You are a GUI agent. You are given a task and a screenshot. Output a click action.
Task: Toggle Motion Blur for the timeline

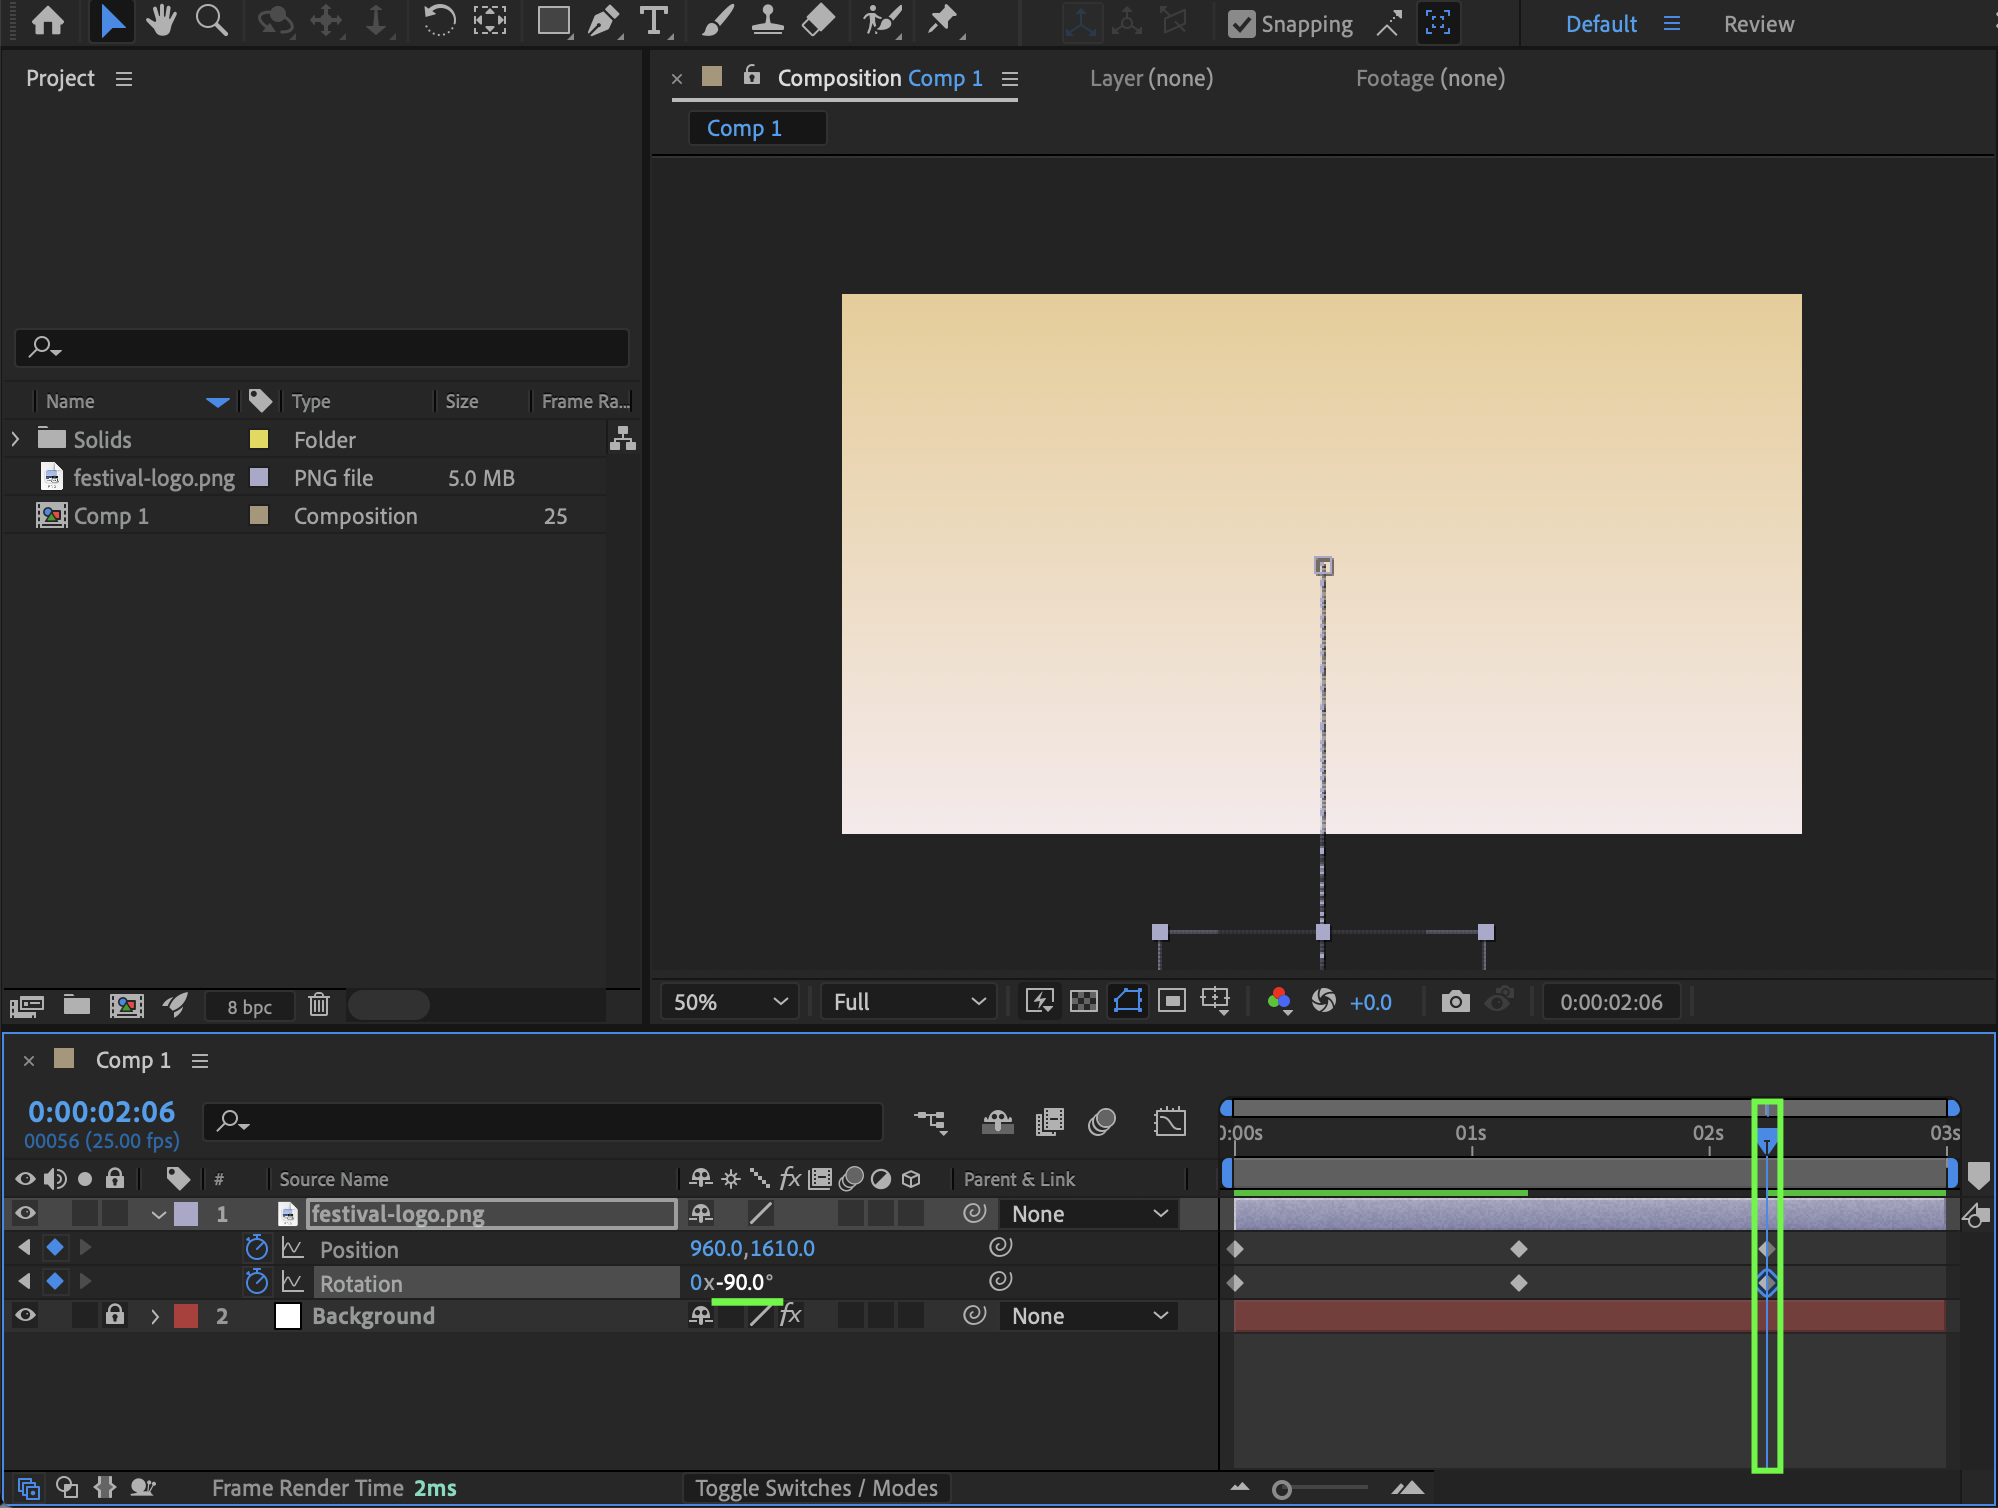[x=1101, y=1122]
